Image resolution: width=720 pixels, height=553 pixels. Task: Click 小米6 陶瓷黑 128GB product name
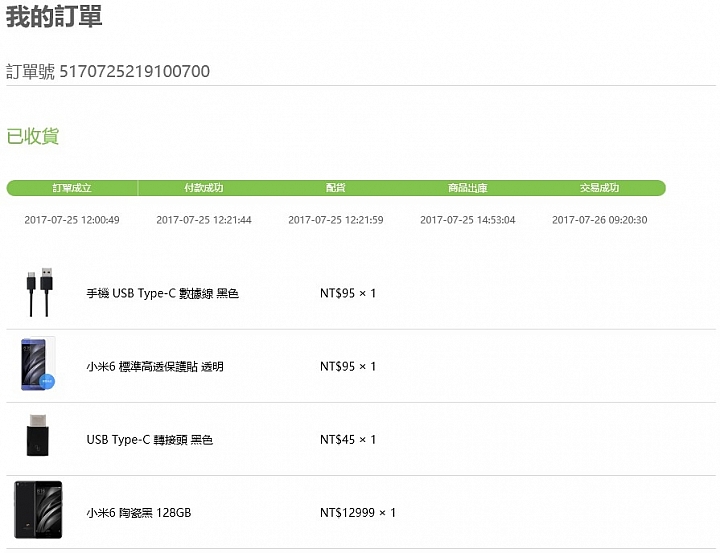point(139,513)
